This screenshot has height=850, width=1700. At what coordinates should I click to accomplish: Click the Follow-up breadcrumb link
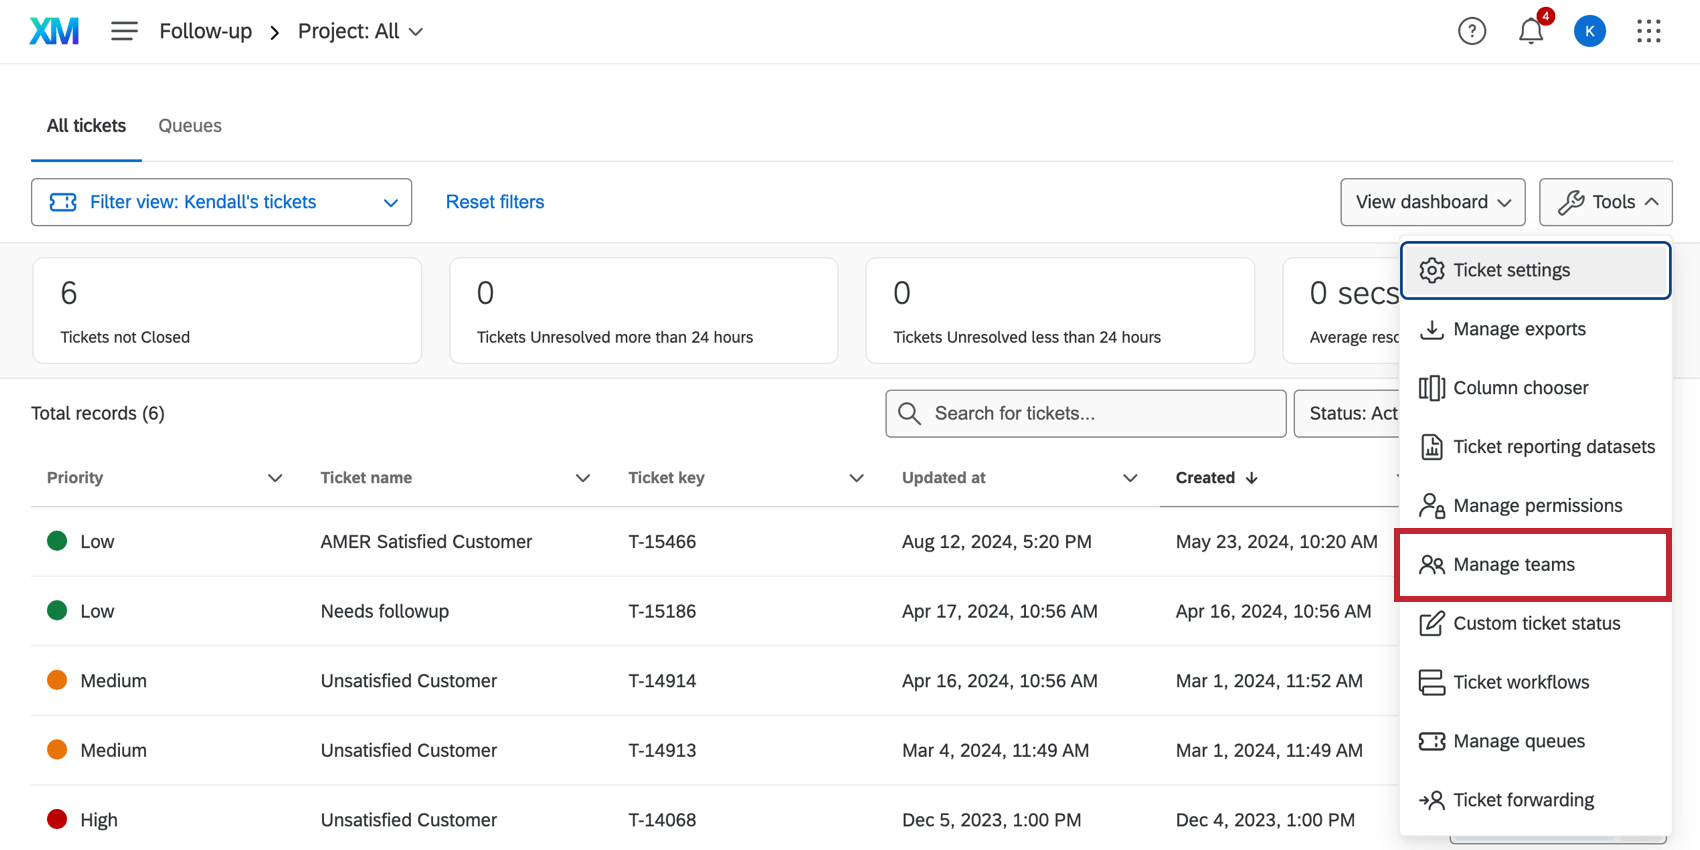206,31
